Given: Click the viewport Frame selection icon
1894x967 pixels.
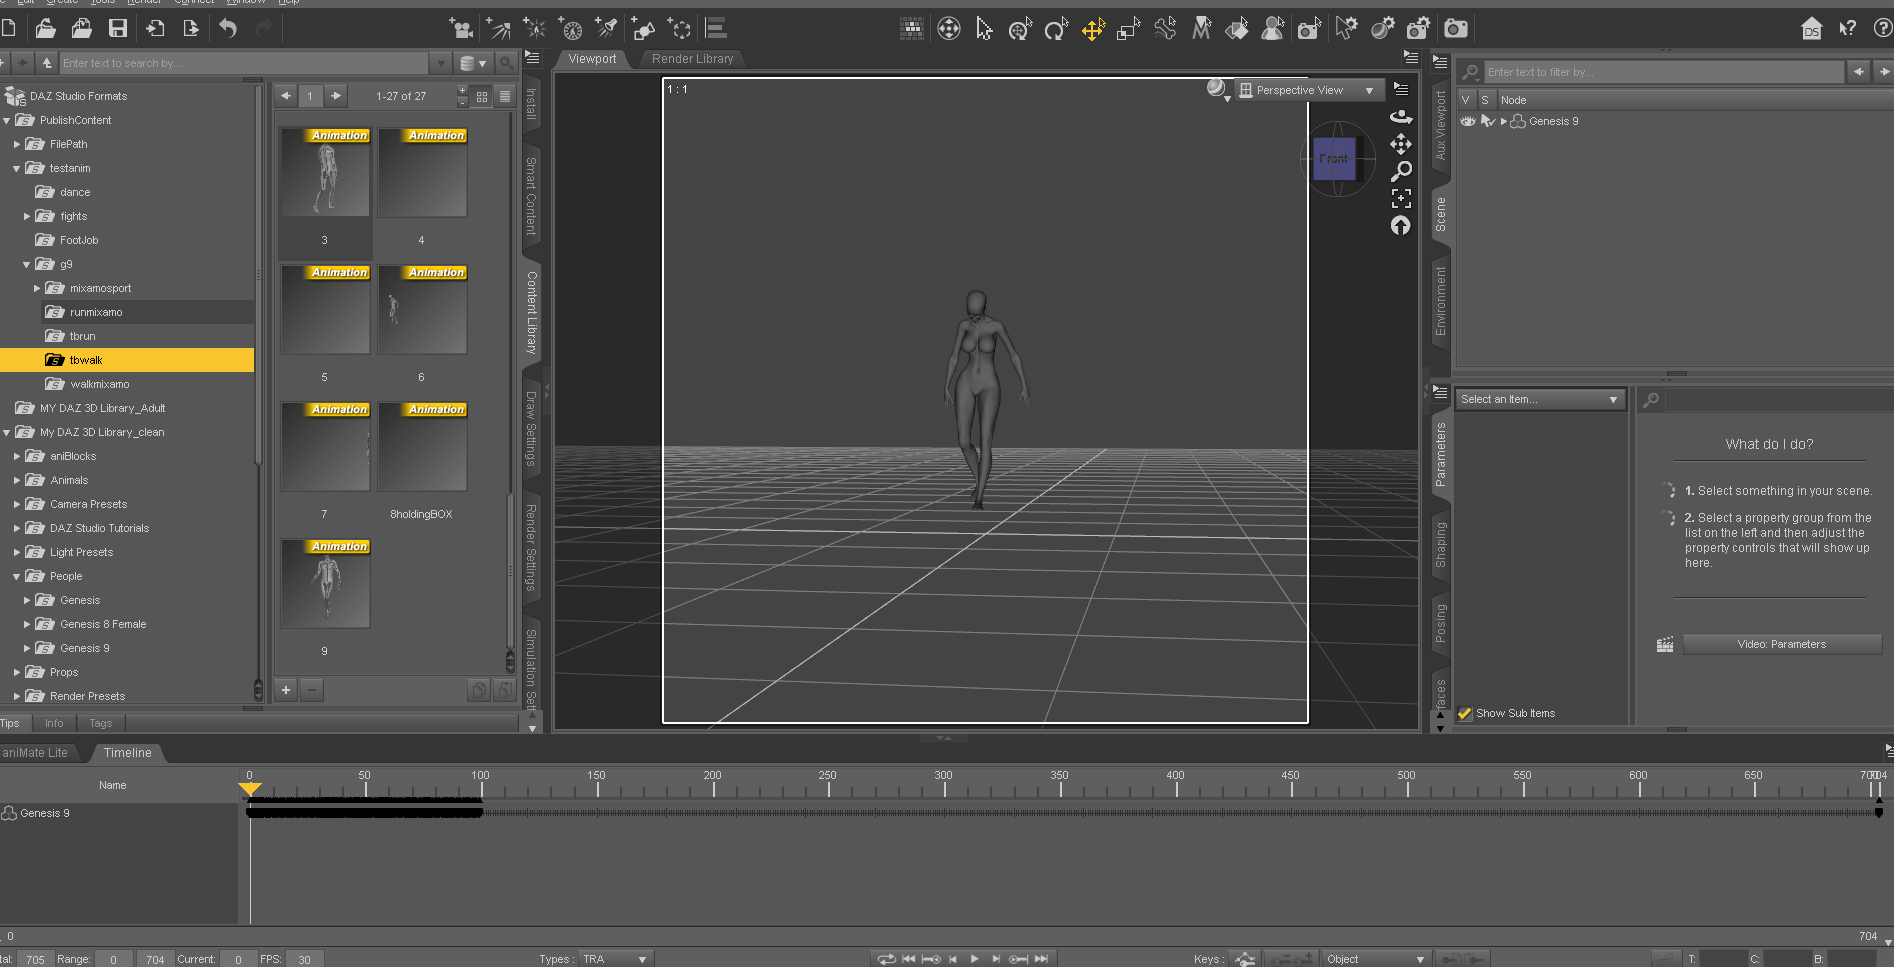Looking at the screenshot, I should (1401, 198).
